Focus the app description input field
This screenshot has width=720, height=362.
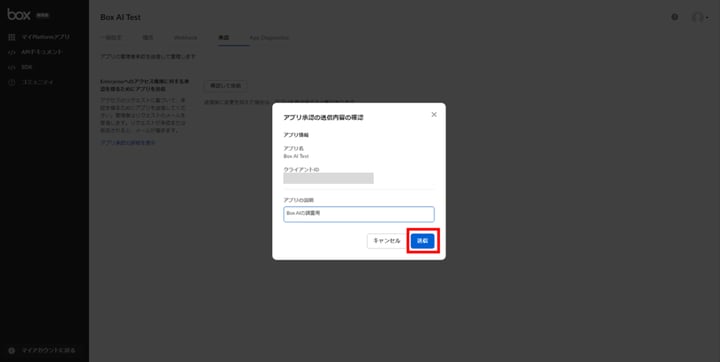coord(359,214)
